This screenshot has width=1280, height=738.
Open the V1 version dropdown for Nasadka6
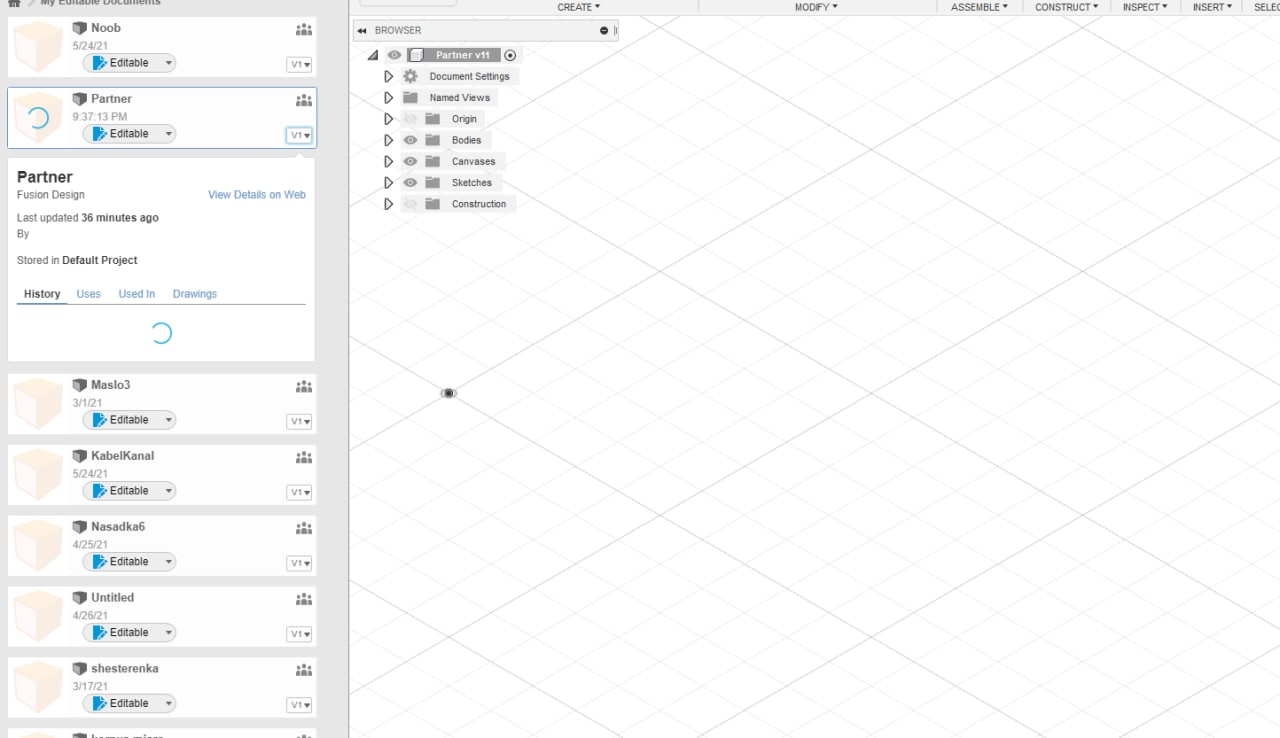tap(299, 564)
